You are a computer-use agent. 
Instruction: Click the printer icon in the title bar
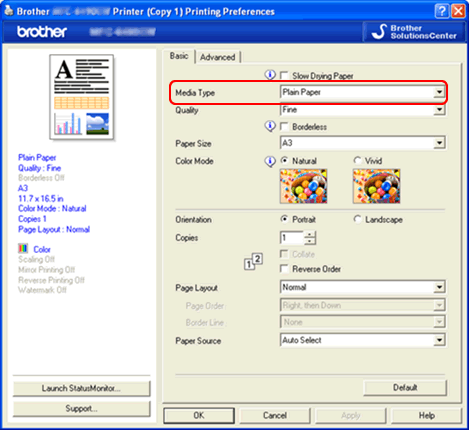9,11
